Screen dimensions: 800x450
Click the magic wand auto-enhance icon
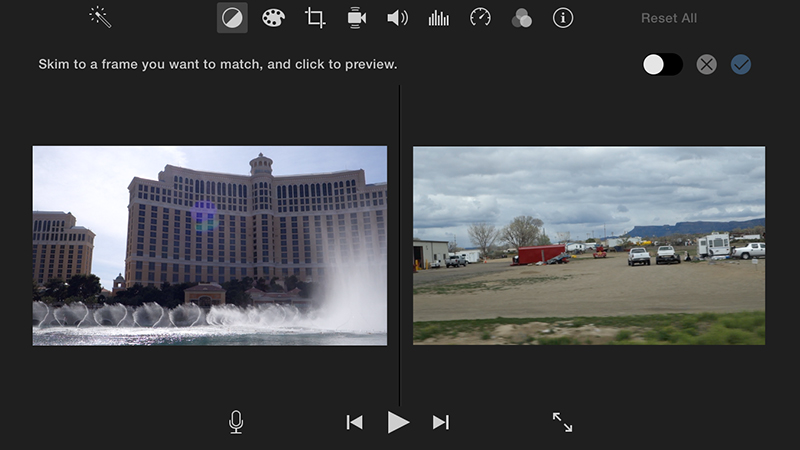coord(100,18)
